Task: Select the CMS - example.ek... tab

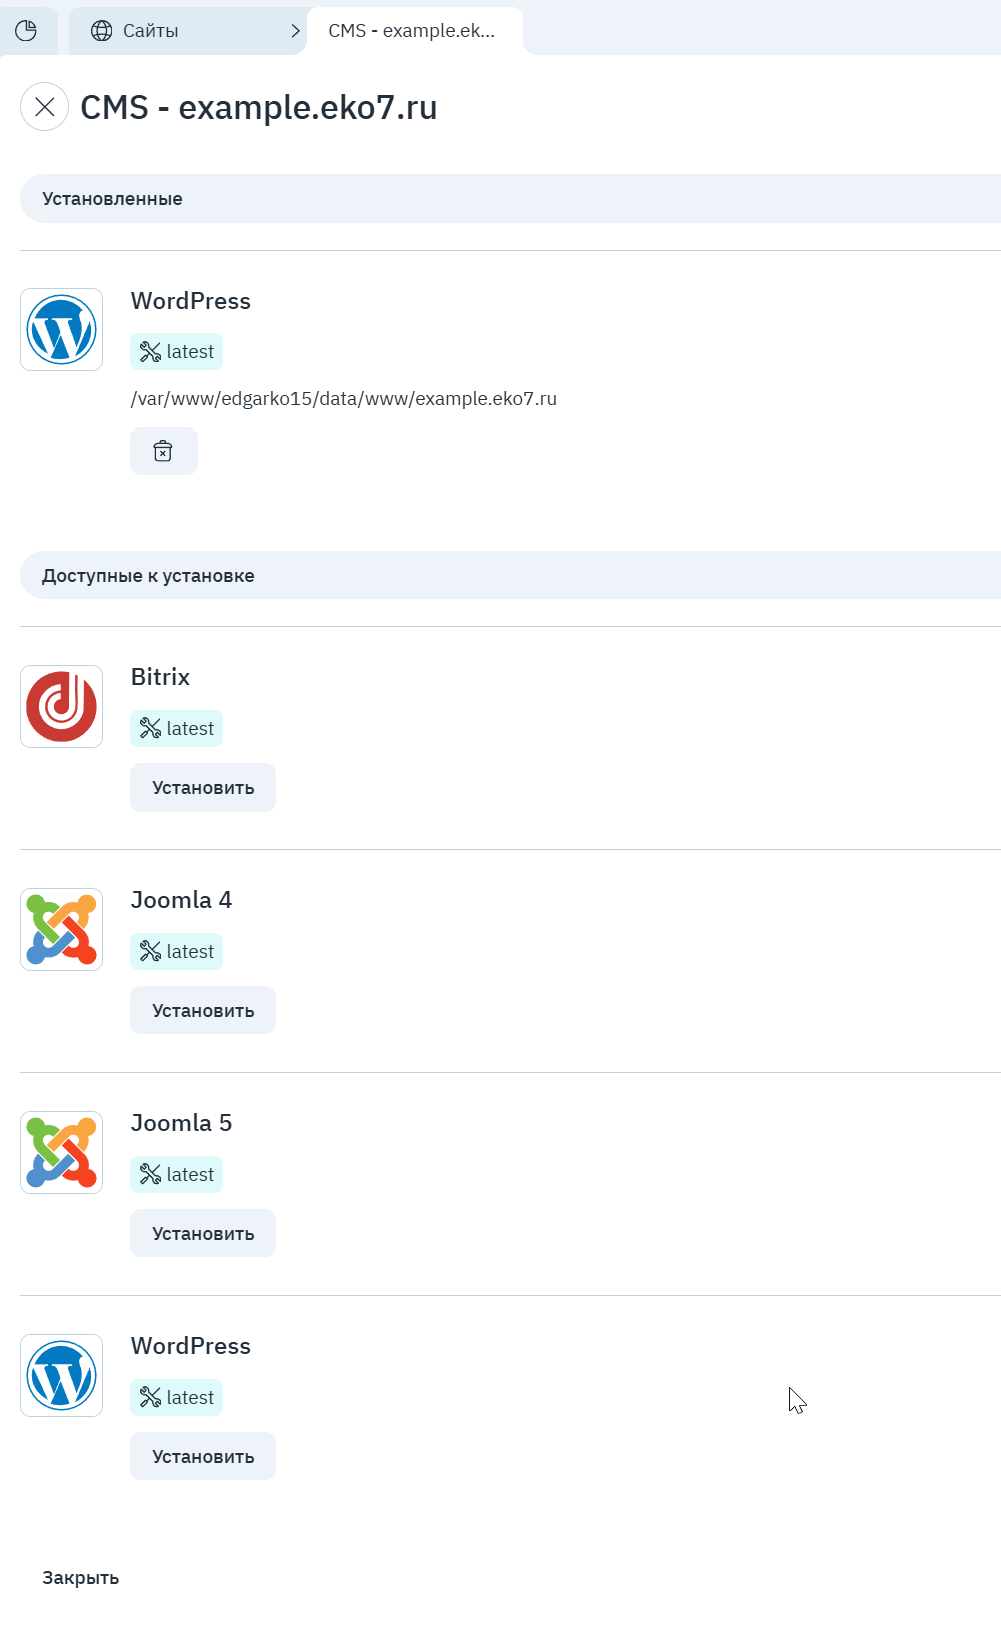Action: 414,31
